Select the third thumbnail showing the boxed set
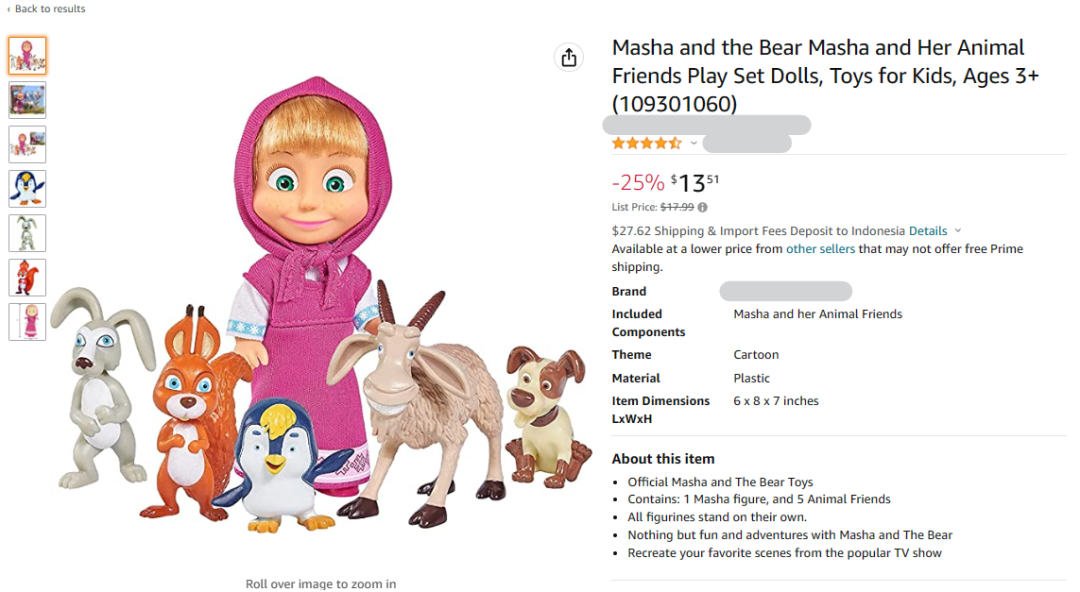1080x592 pixels. [28, 144]
